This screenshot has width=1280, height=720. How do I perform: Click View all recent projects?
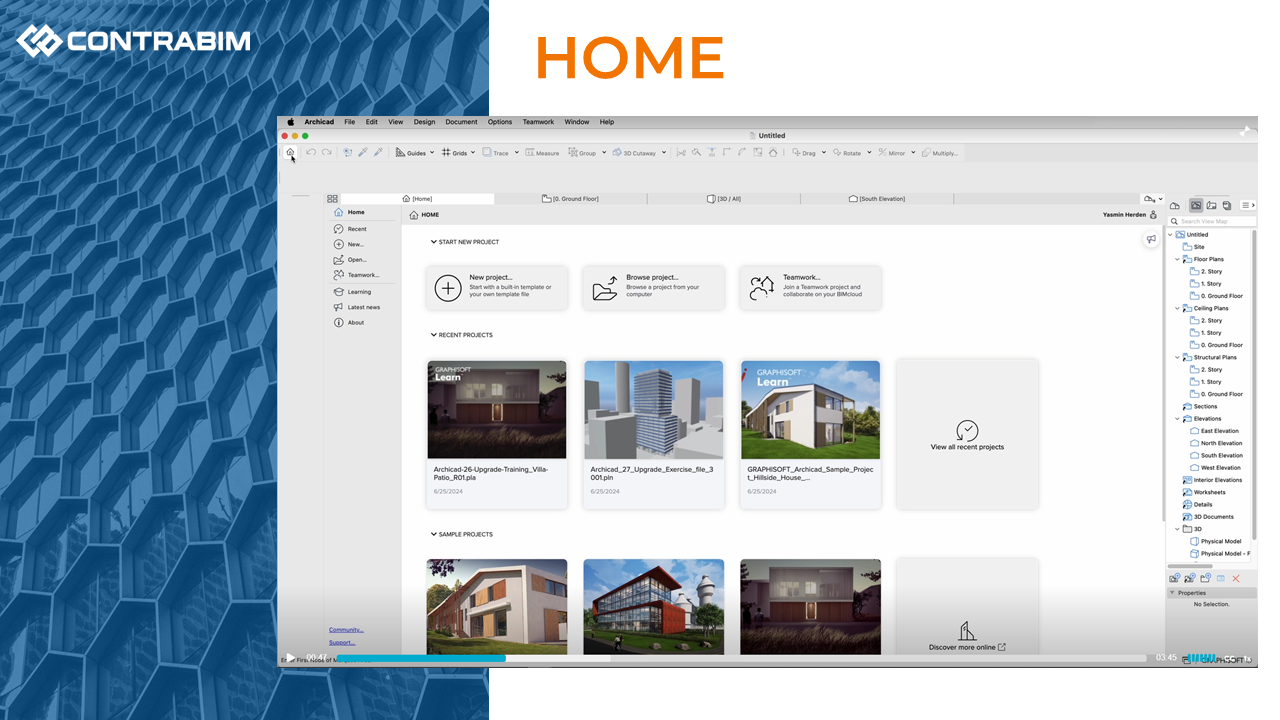[x=967, y=435]
